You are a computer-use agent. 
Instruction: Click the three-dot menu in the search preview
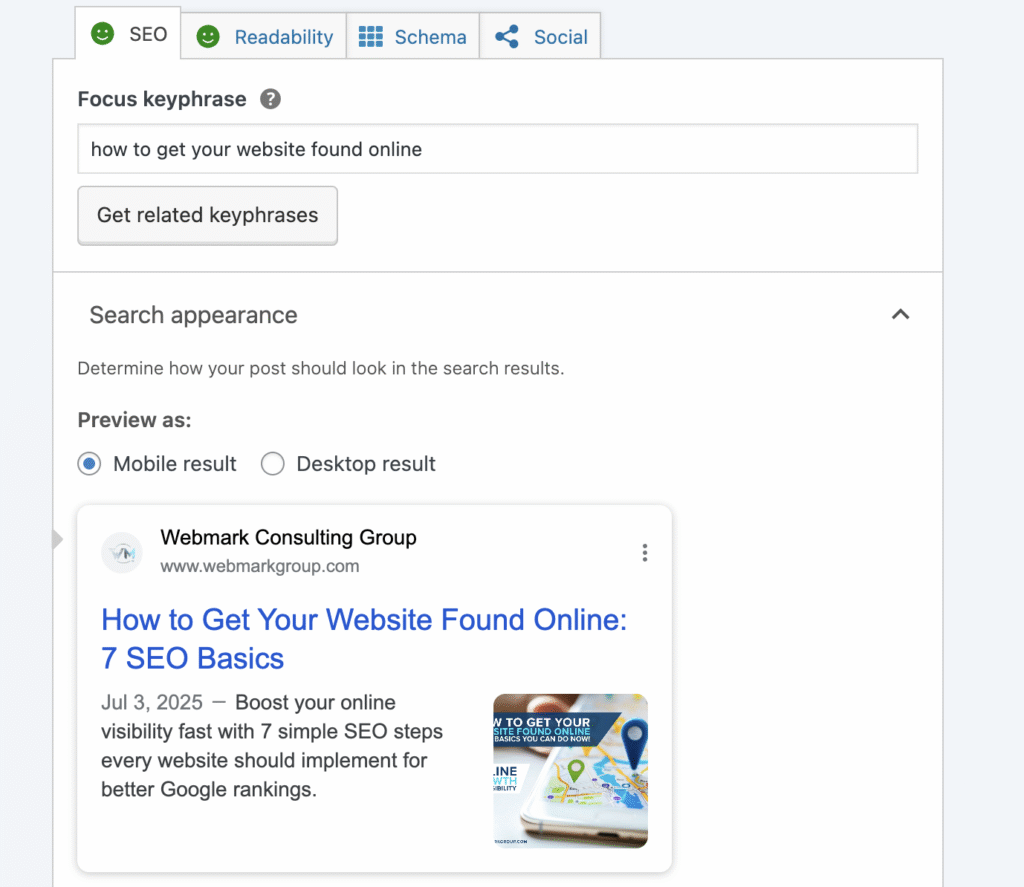(645, 552)
